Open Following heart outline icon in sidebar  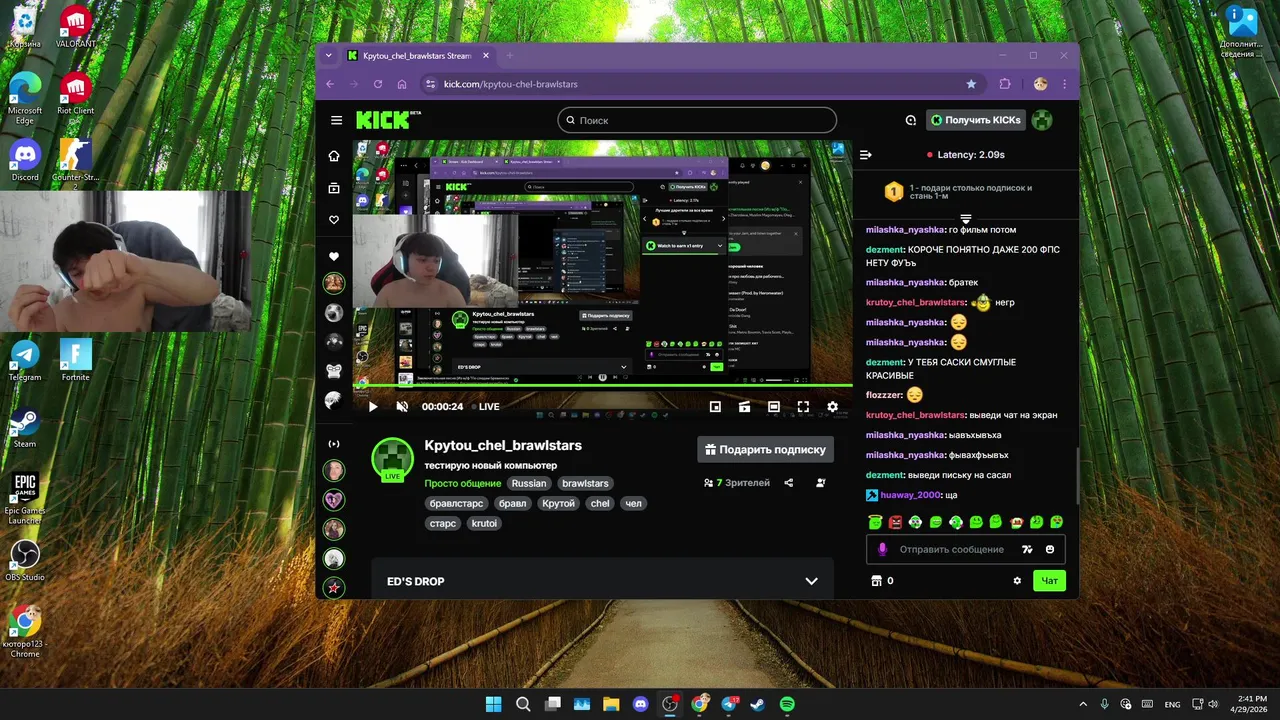pos(334,220)
